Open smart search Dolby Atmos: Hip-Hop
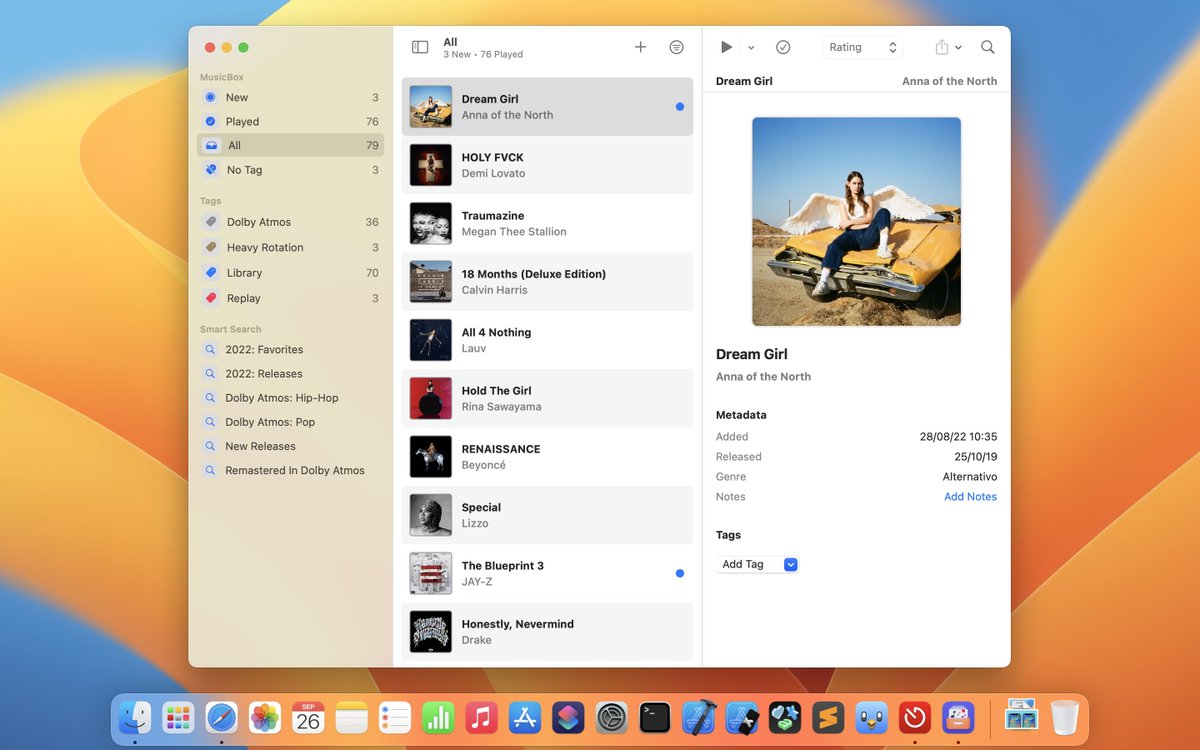Image resolution: width=1200 pixels, height=750 pixels. click(x=290, y=398)
